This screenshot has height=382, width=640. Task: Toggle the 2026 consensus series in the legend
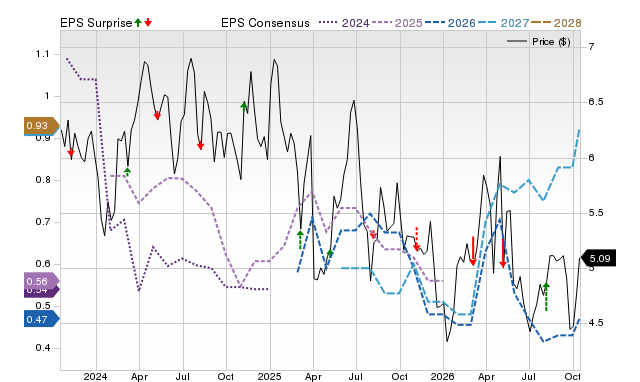pos(450,23)
